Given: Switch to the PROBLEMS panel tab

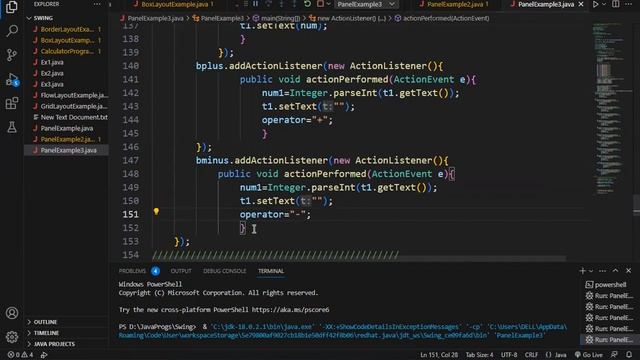Looking at the screenshot, I should coord(132,271).
